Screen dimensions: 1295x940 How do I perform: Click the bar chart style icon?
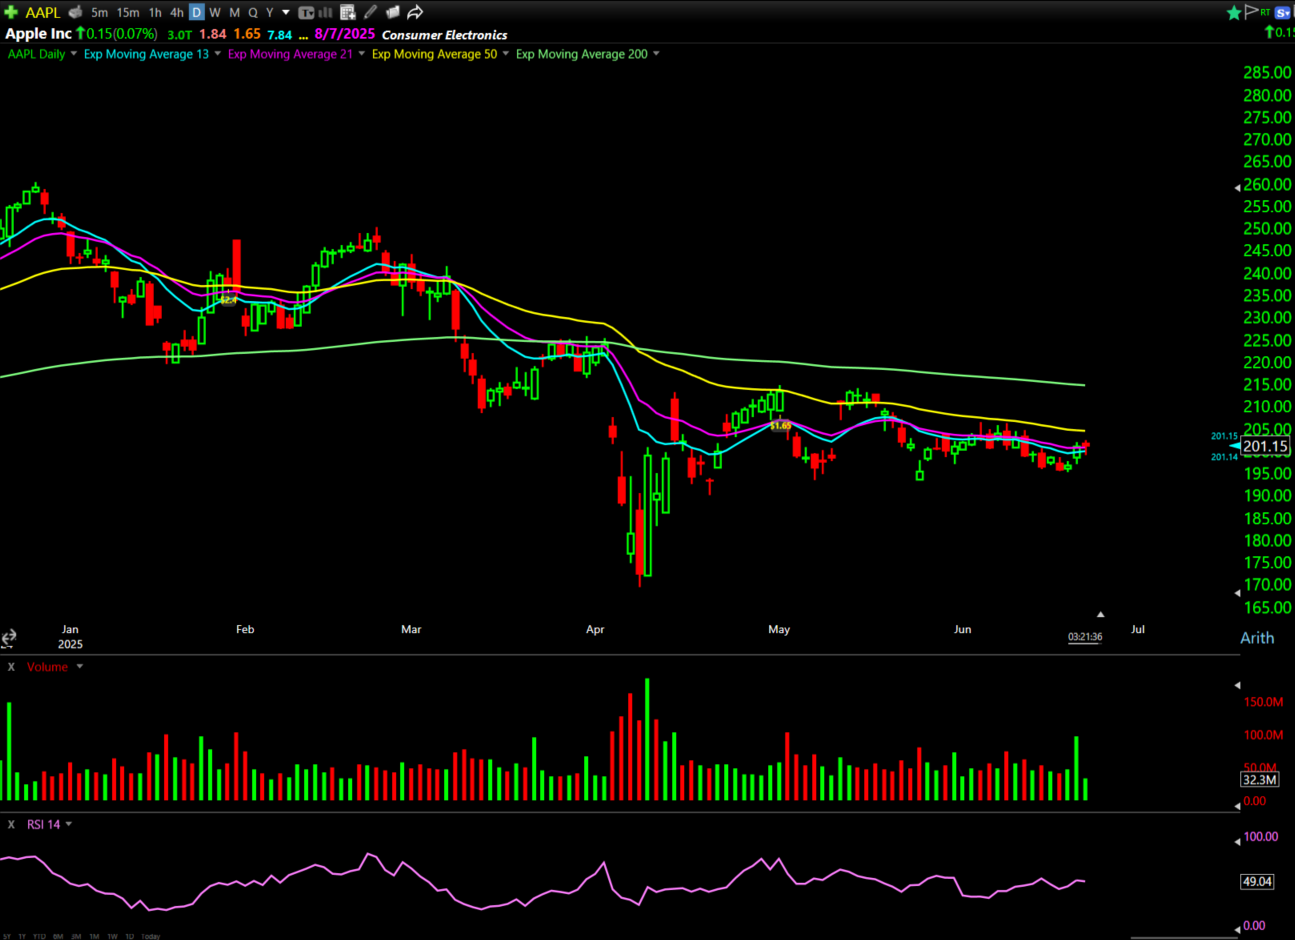click(x=325, y=12)
